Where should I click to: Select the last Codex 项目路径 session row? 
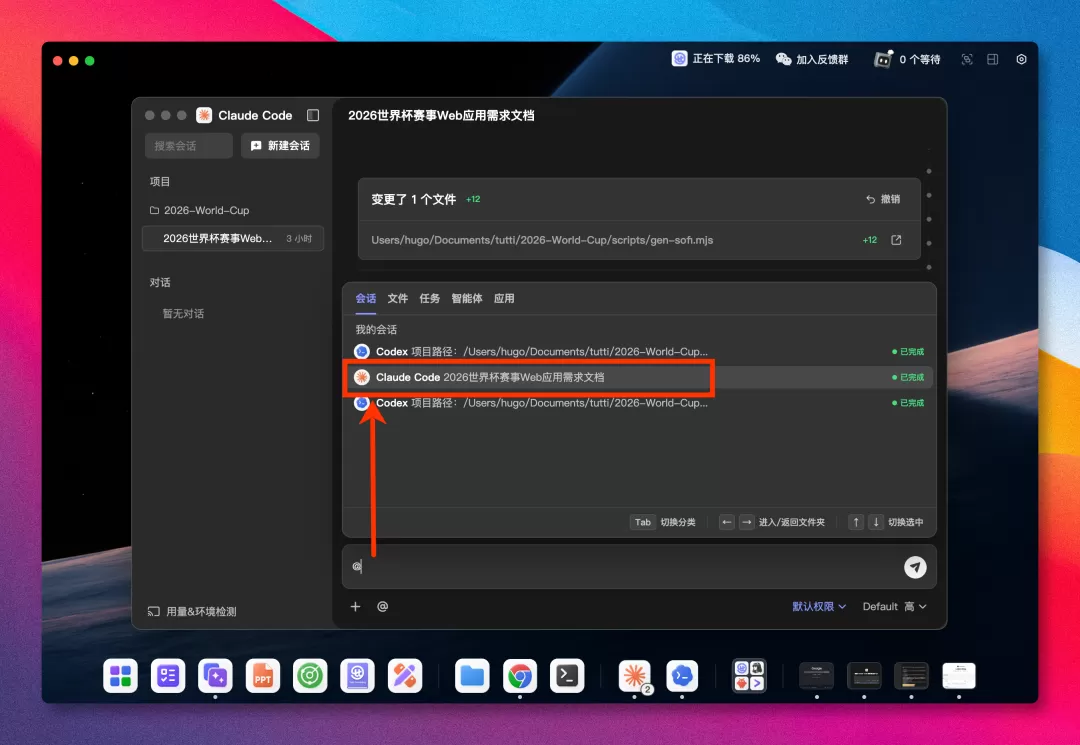click(638, 403)
